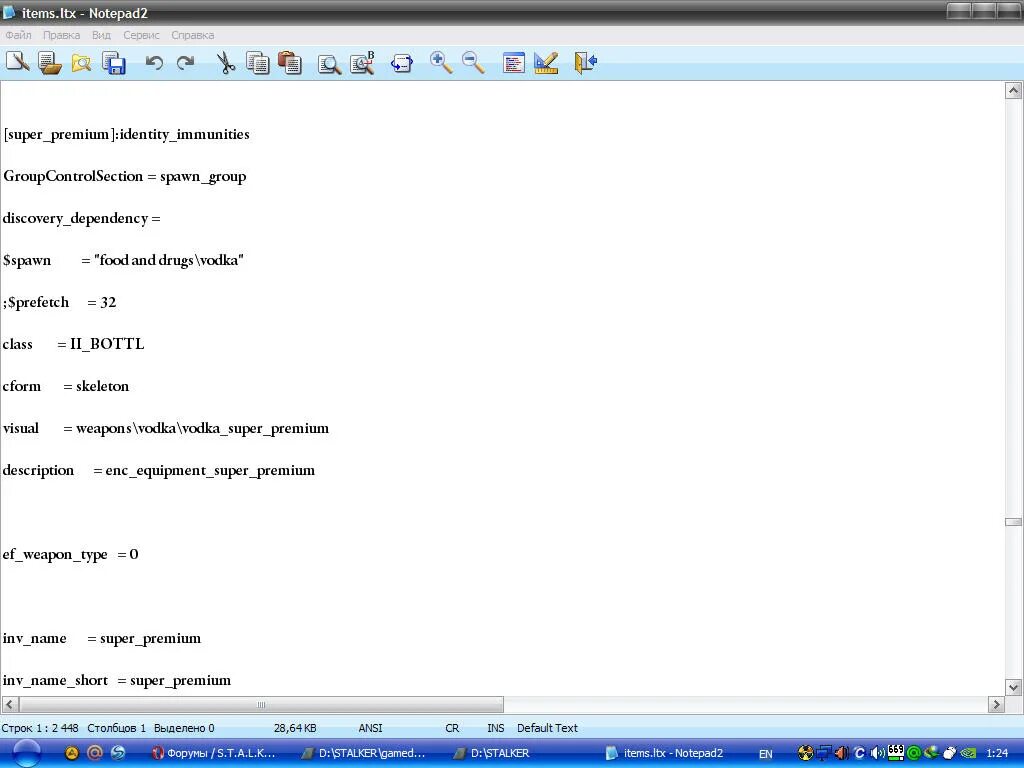Save the file with floppy disk icon
The image size is (1024, 768).
[x=114, y=63]
